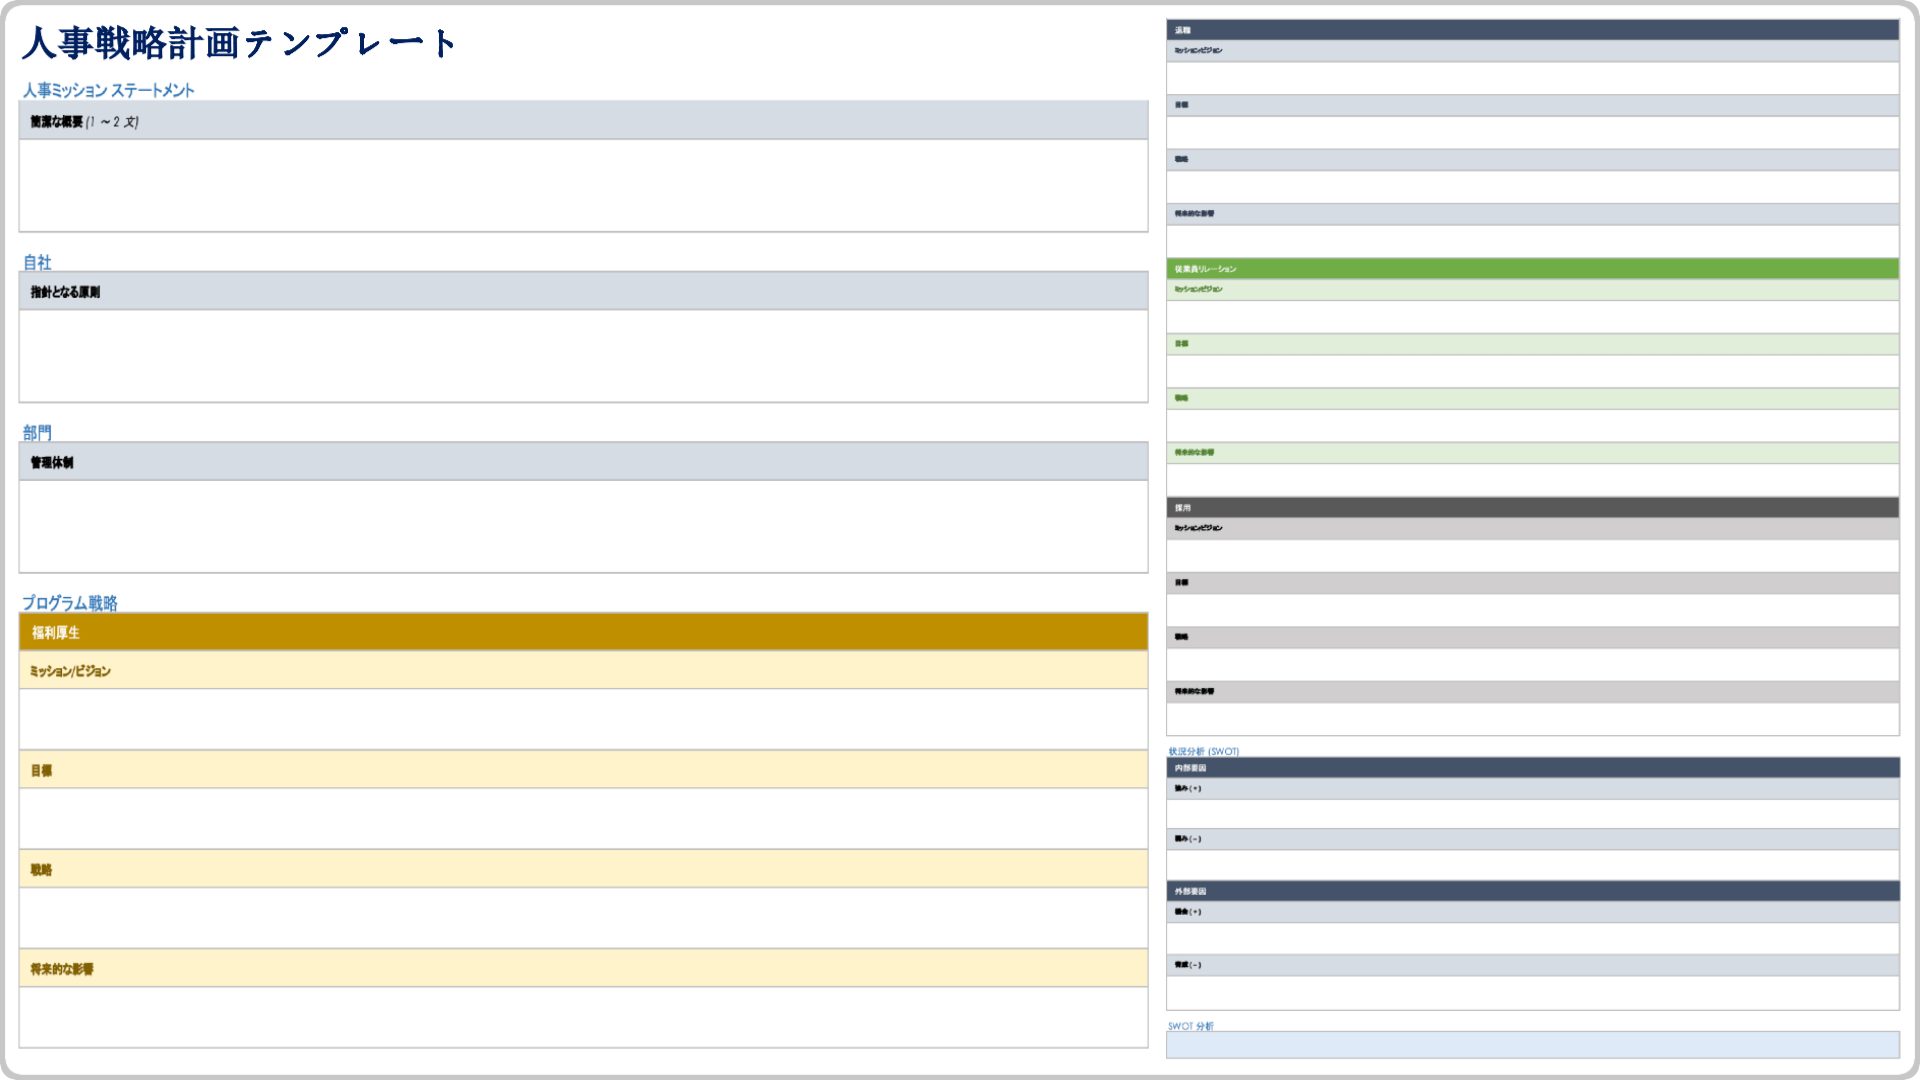
Task: Click the navy banner at top of right column
Action: pyautogui.click(x=1532, y=30)
